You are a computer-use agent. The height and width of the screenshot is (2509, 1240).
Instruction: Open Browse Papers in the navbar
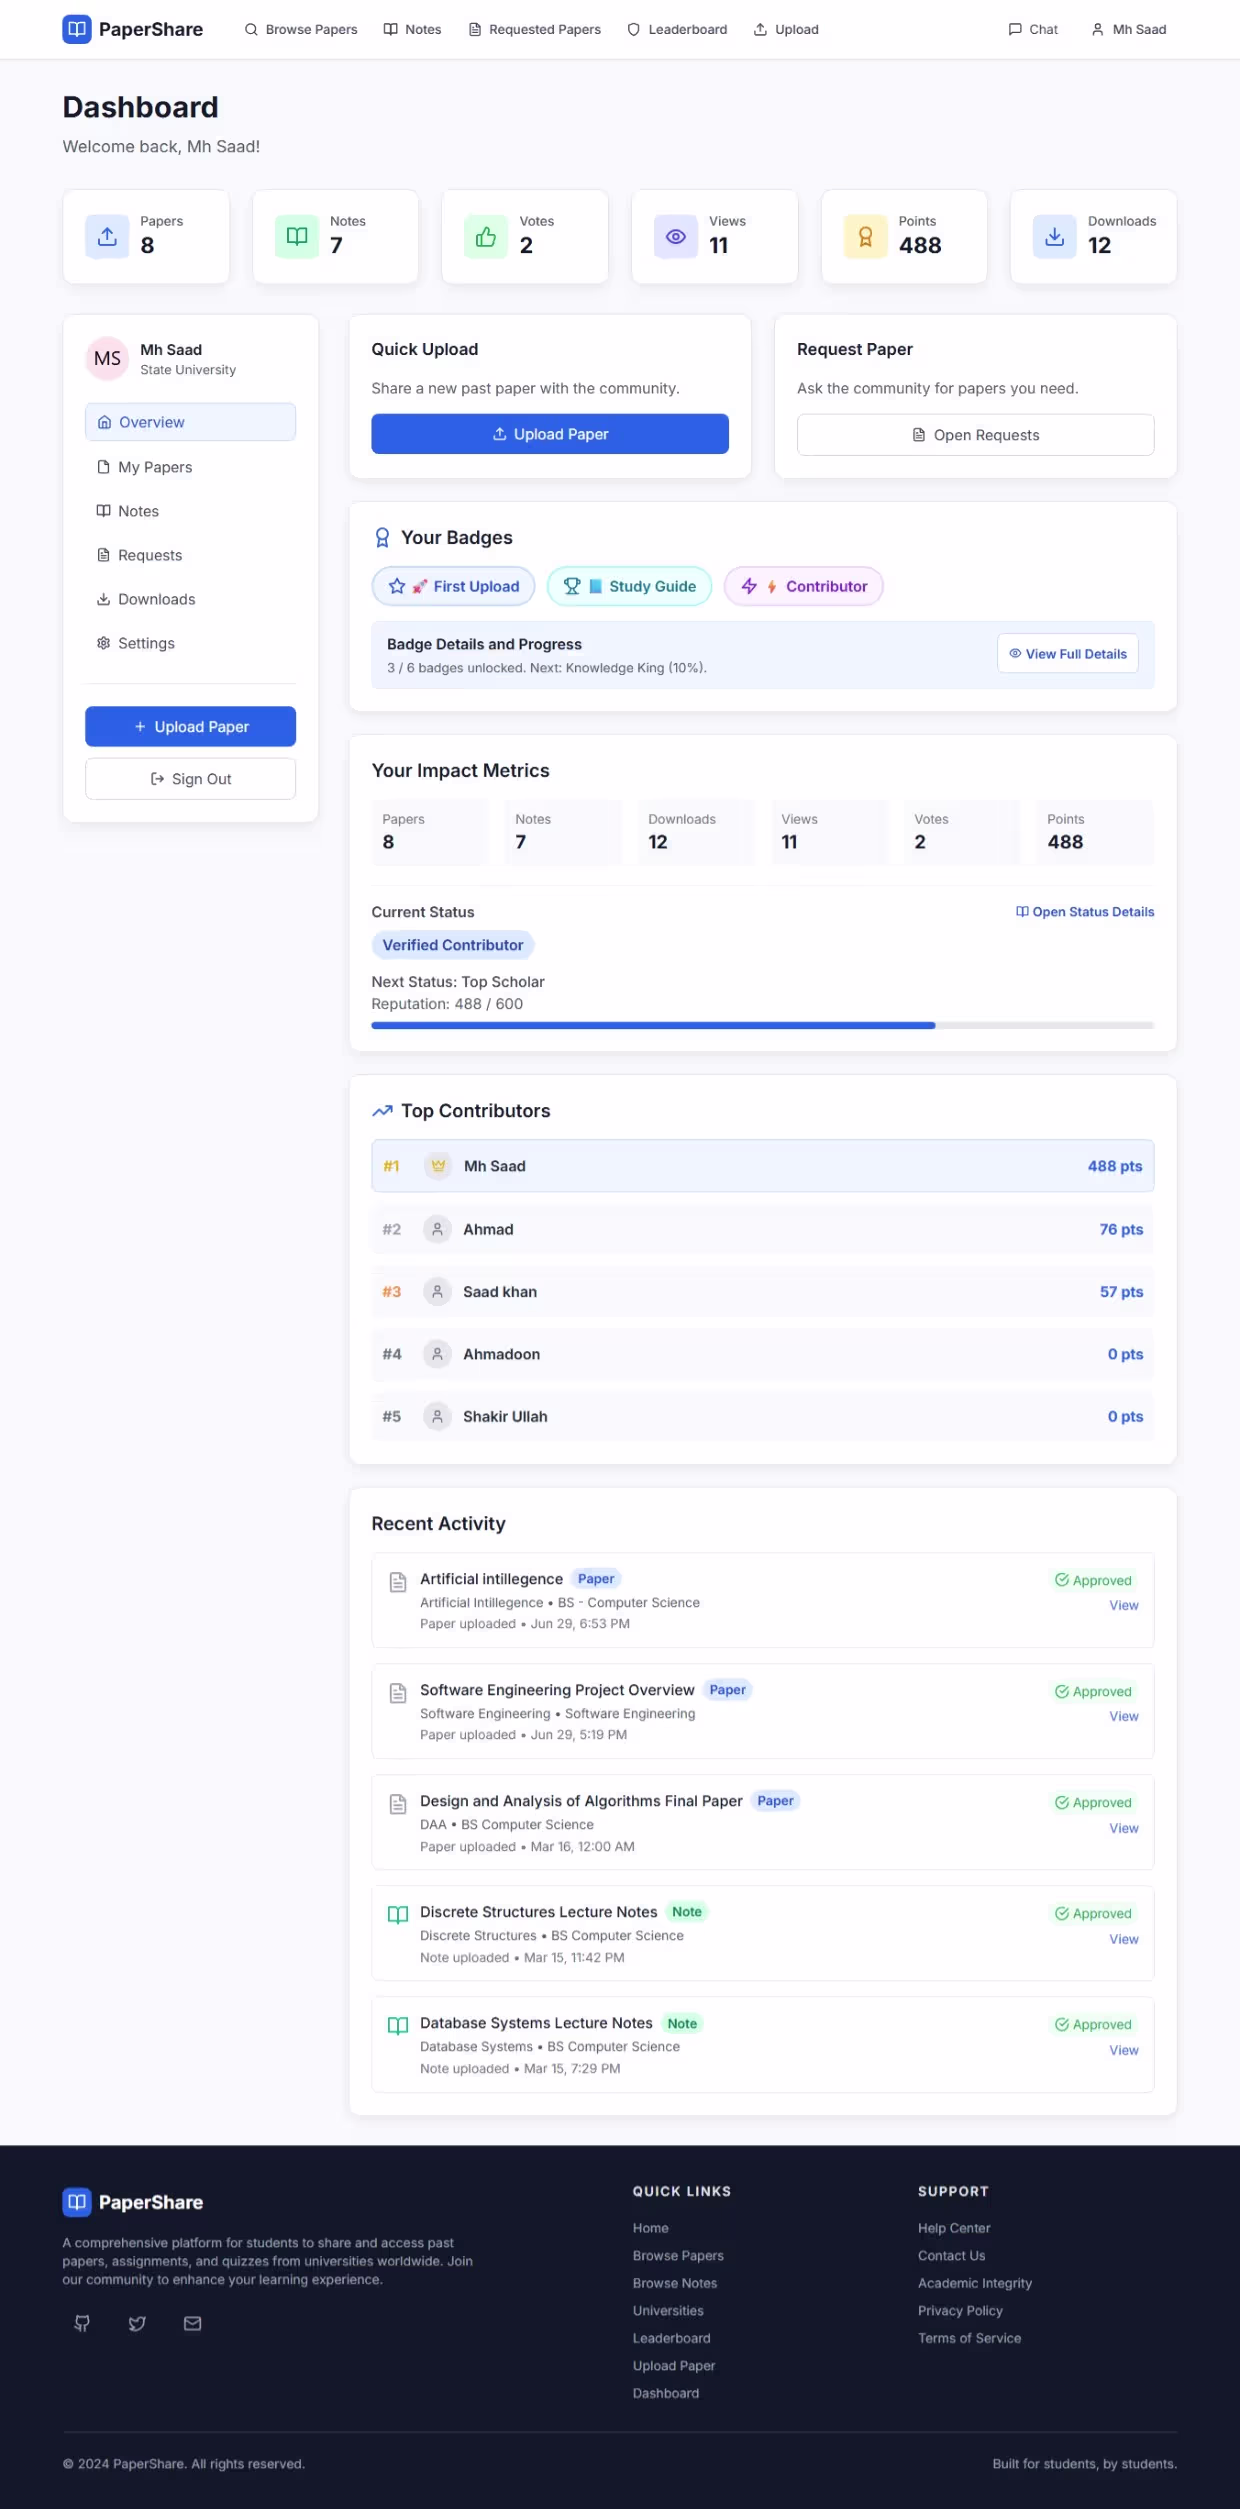pyautogui.click(x=301, y=29)
